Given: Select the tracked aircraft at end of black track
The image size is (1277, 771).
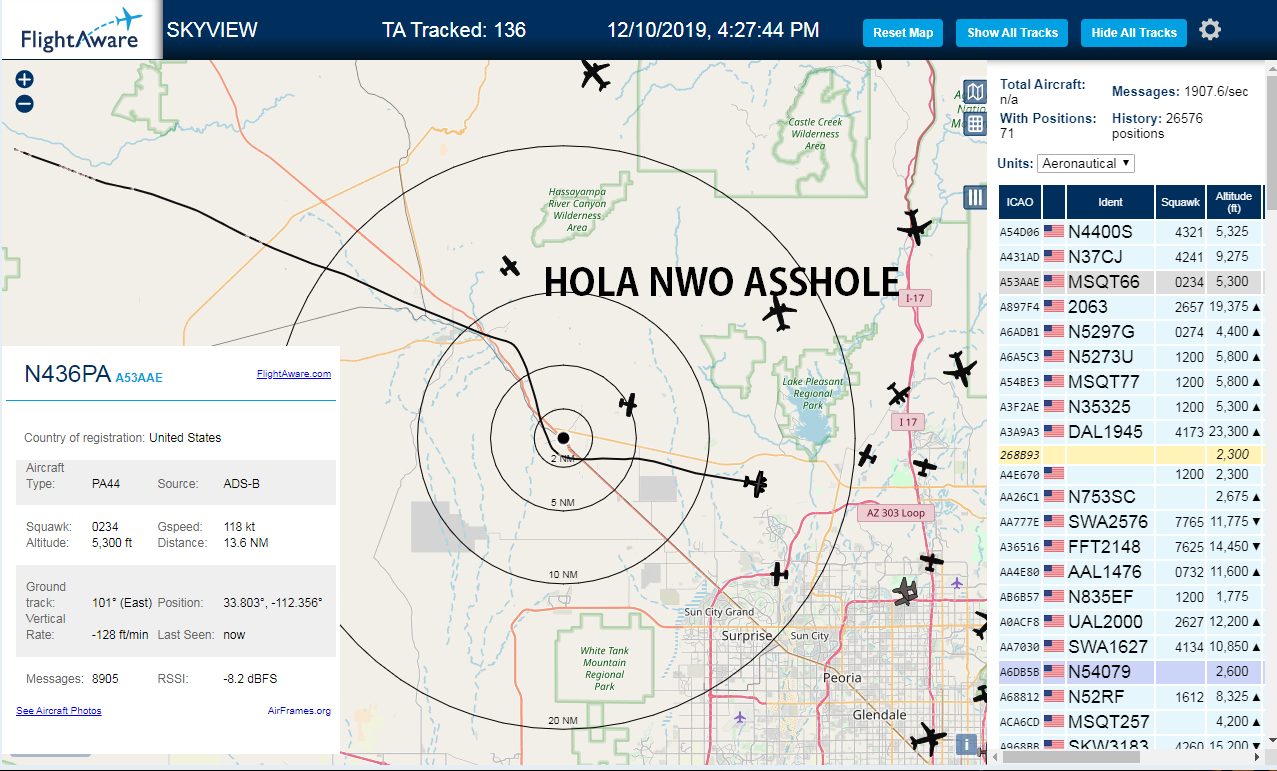Looking at the screenshot, I should tap(758, 484).
